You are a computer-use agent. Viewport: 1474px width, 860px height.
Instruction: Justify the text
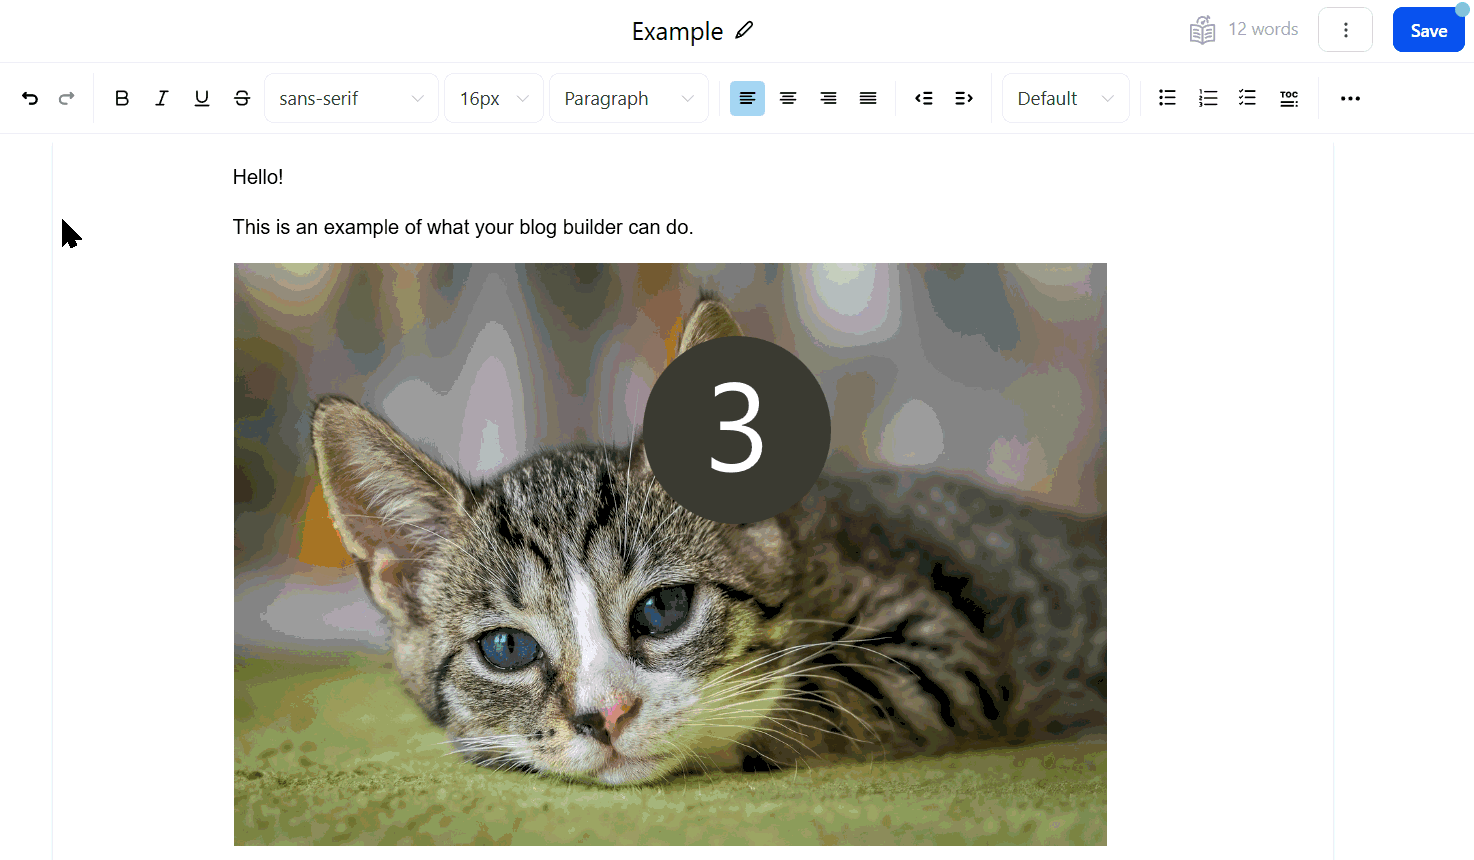868,98
